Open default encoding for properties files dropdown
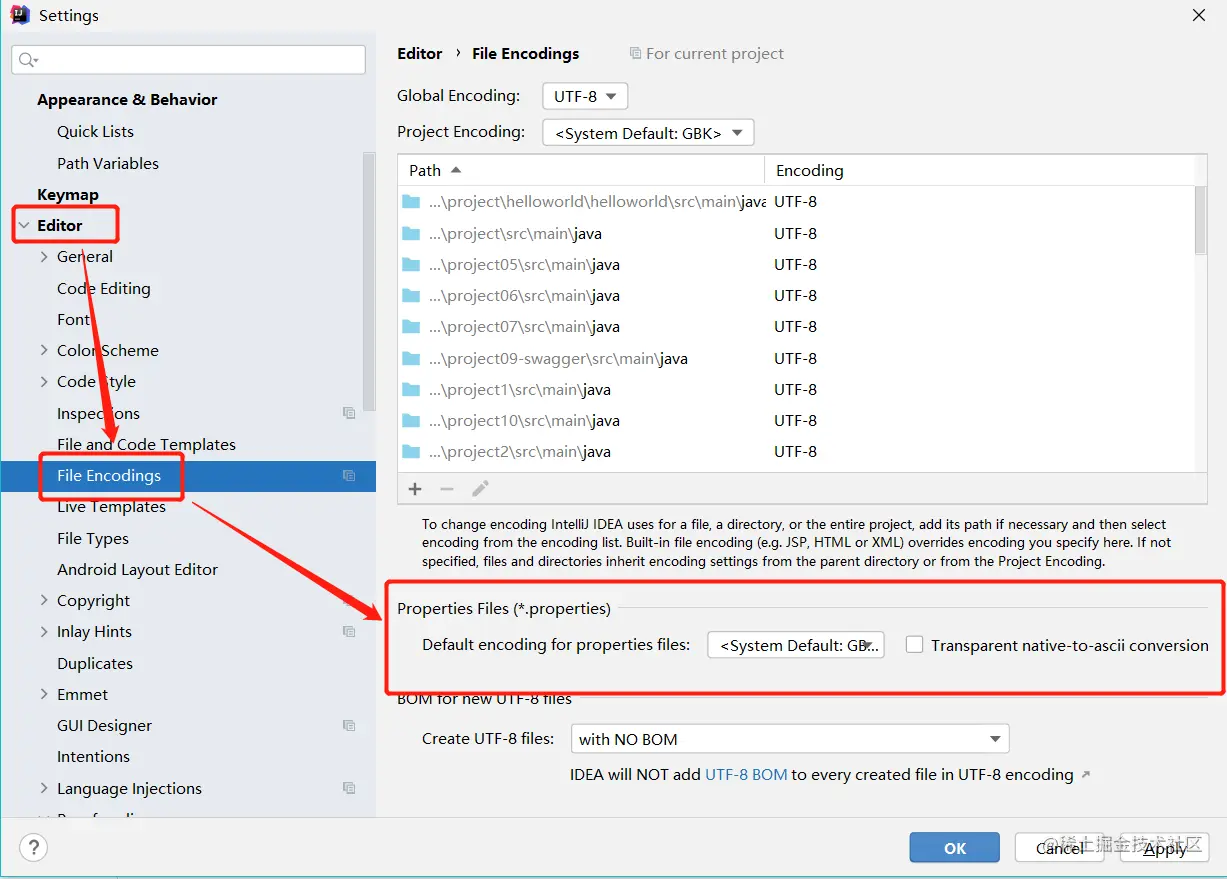1227x879 pixels. coord(796,645)
